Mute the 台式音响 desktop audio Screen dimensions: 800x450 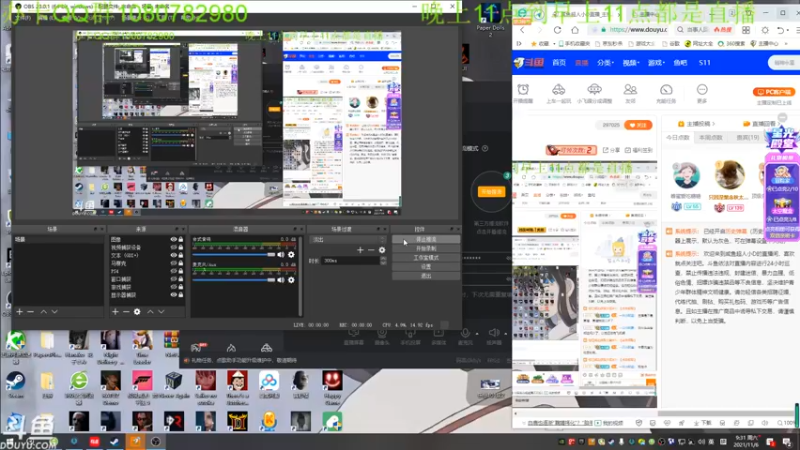[x=281, y=255]
